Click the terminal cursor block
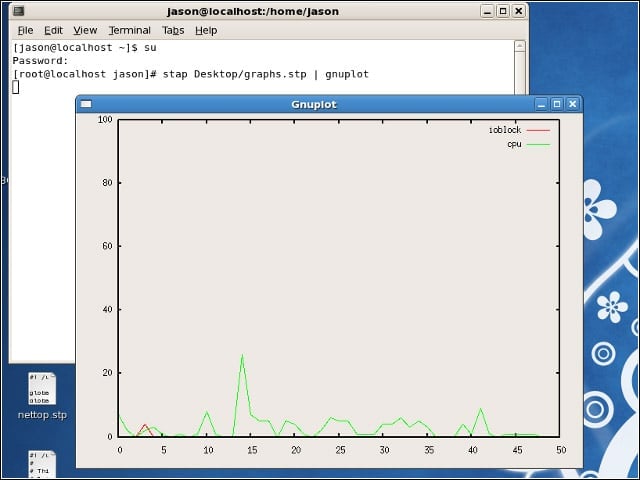 [16, 87]
